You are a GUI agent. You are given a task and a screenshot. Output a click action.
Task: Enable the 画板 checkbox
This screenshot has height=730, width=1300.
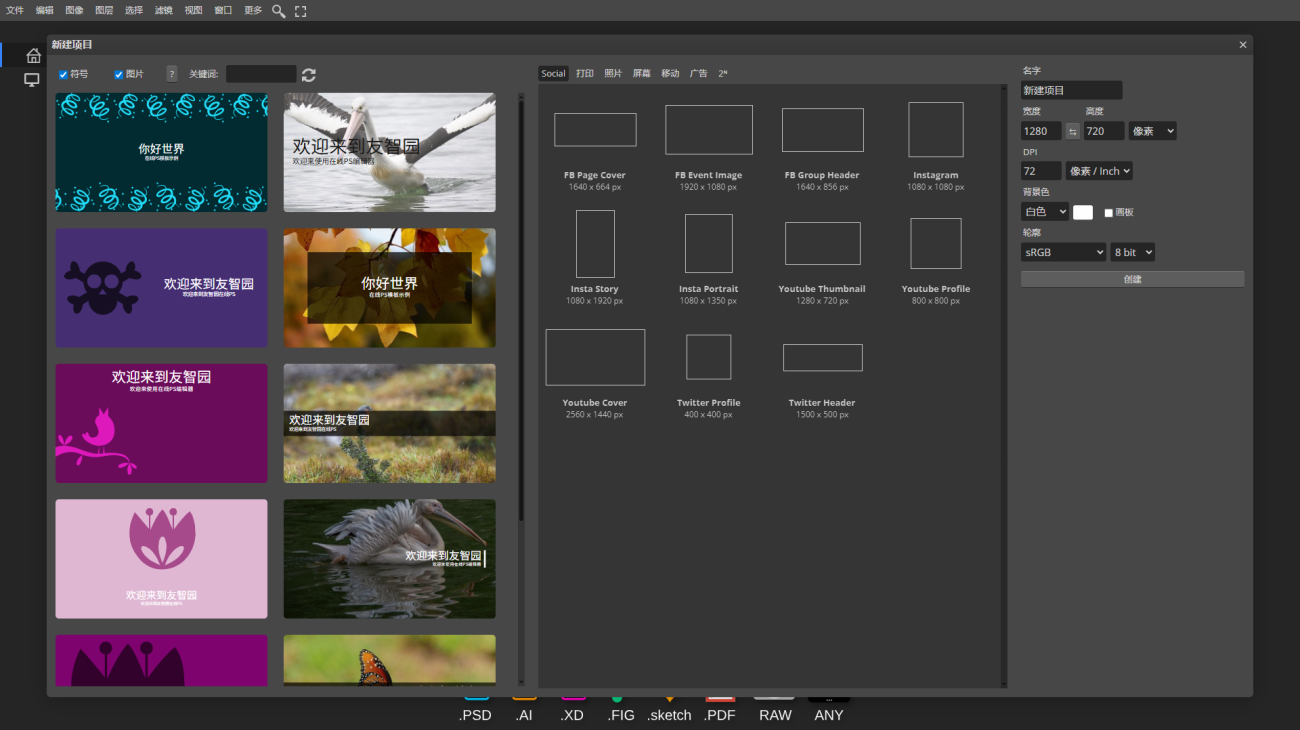tap(1108, 213)
